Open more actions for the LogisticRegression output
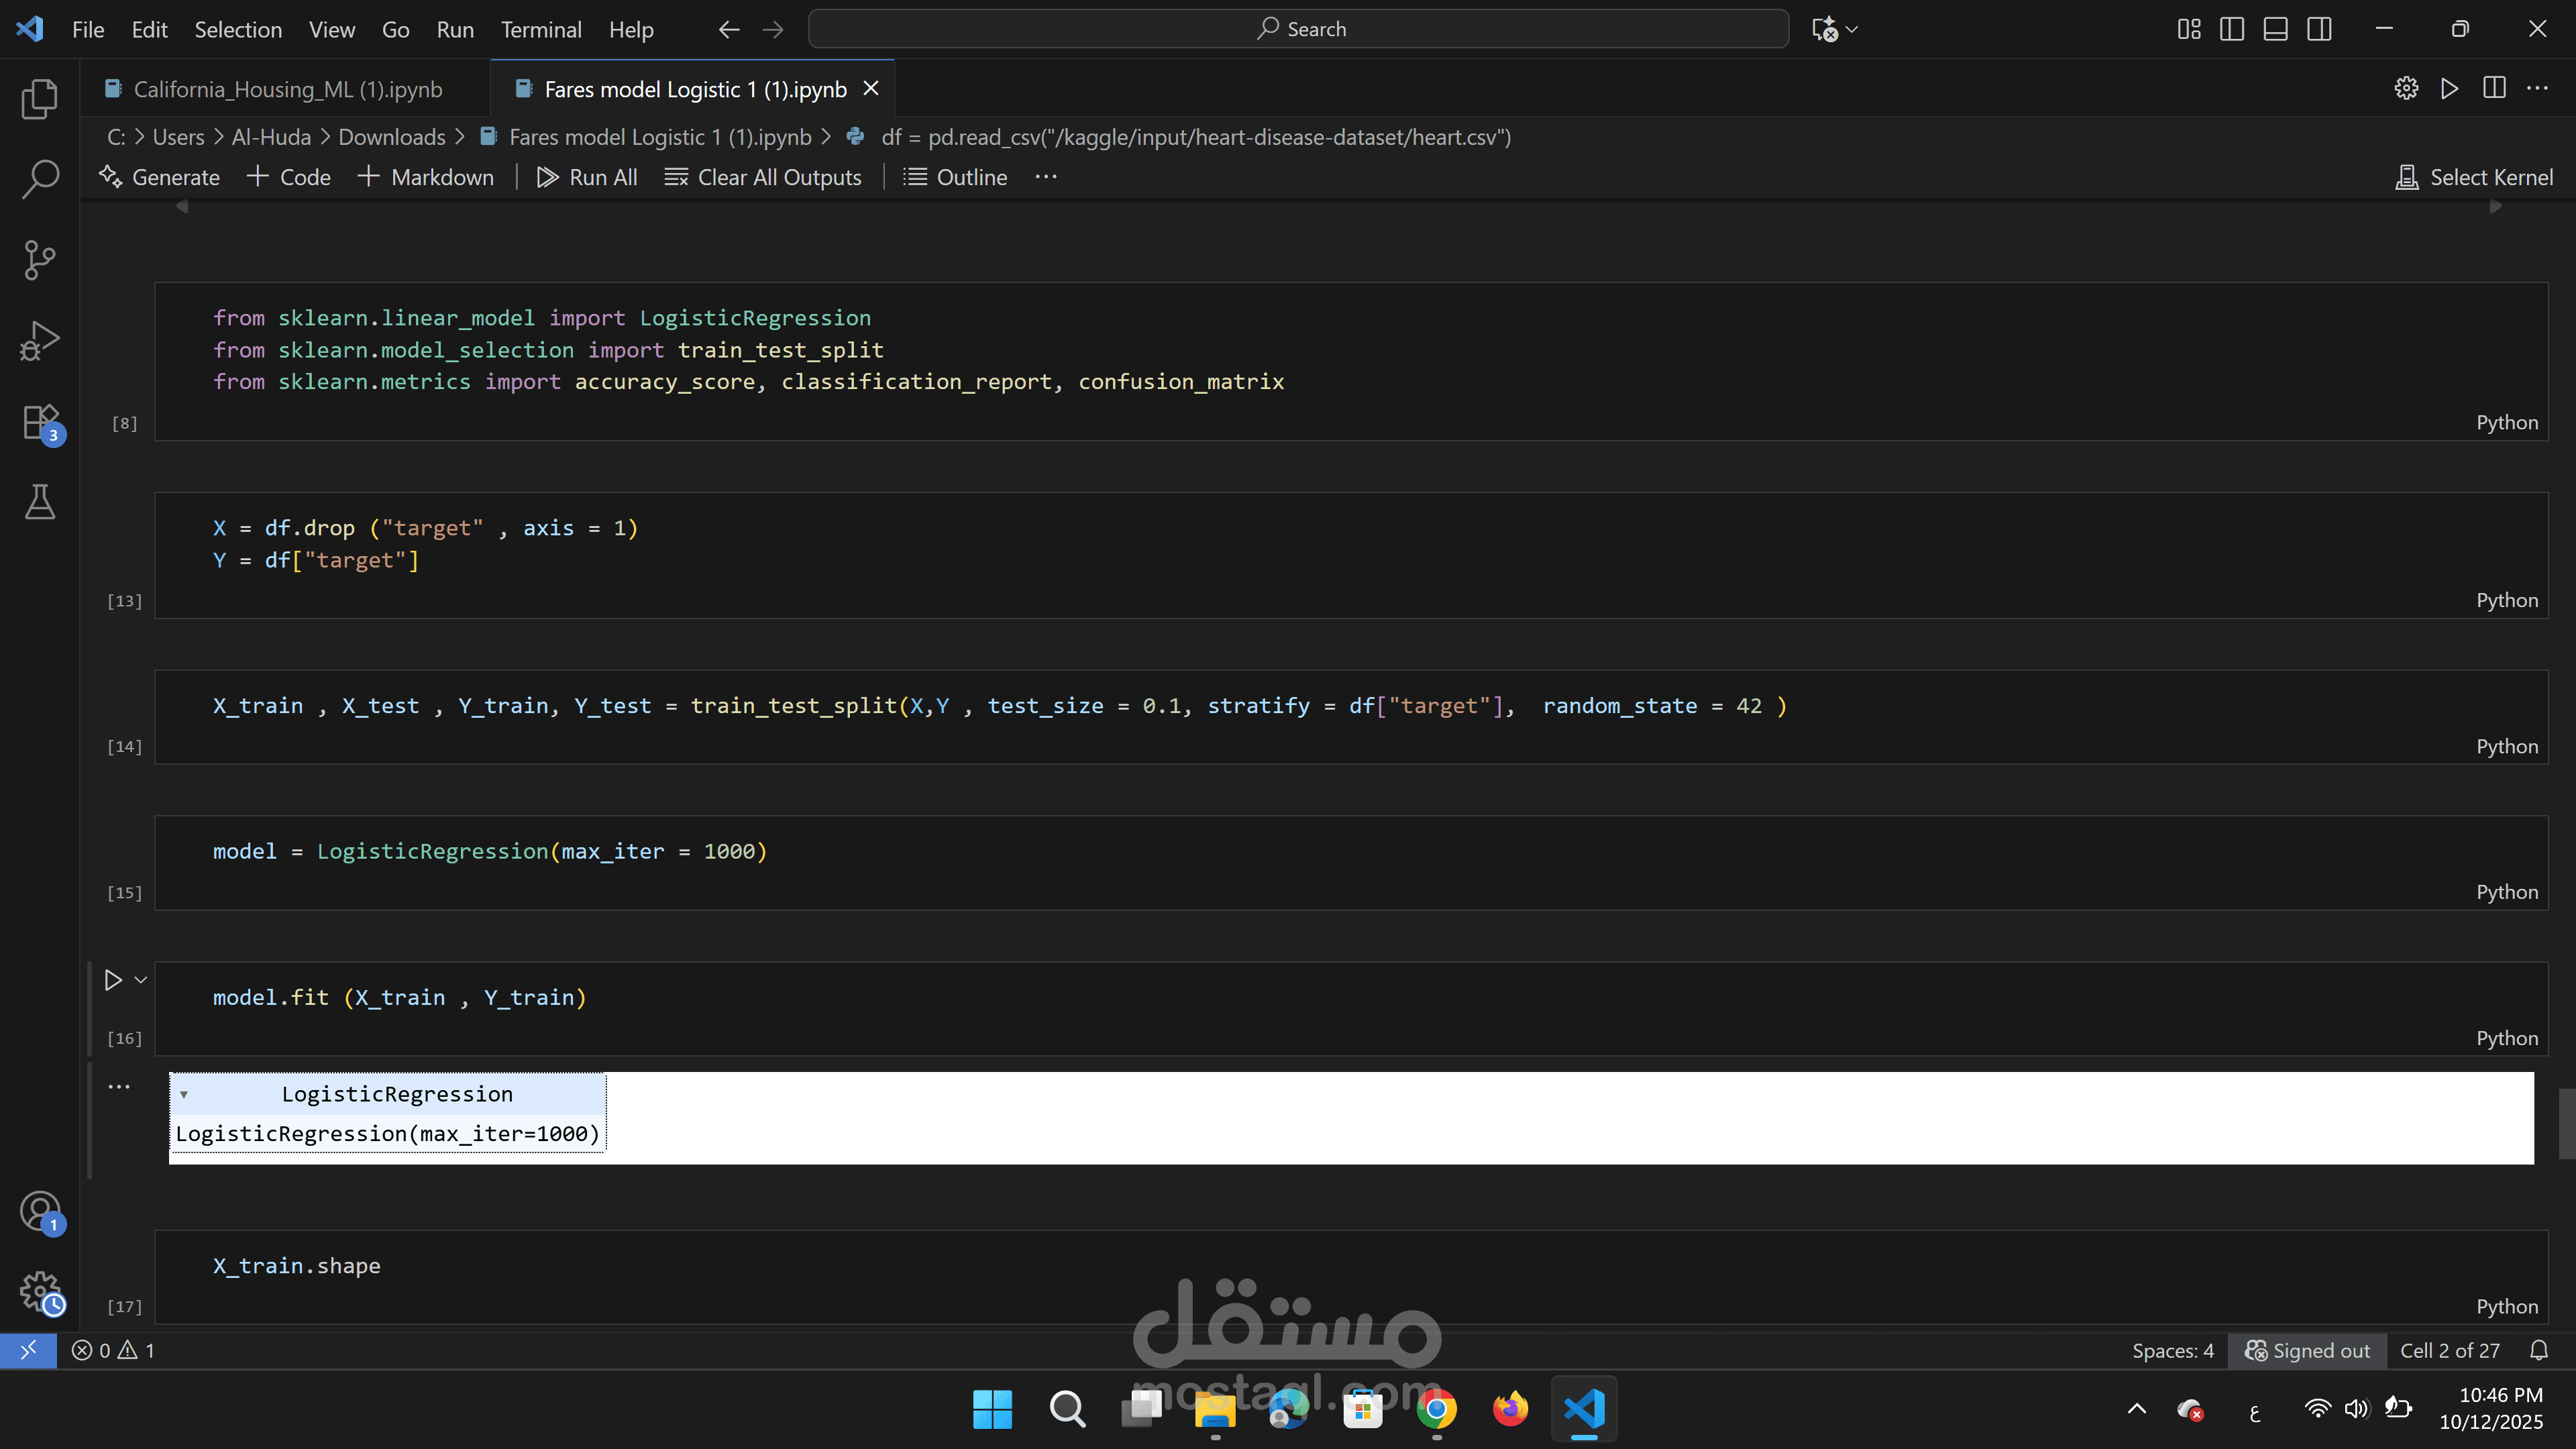Viewport: 2576px width, 1449px height. tap(119, 1087)
